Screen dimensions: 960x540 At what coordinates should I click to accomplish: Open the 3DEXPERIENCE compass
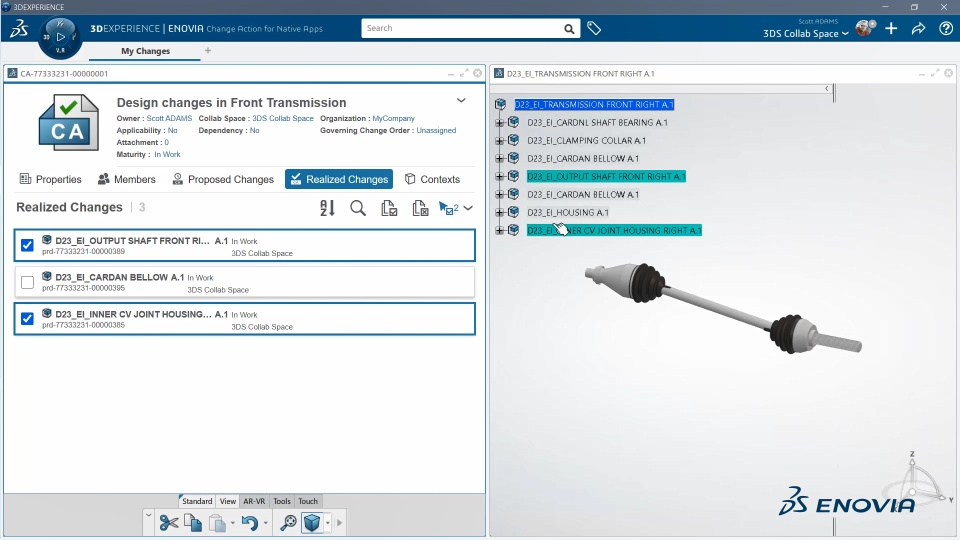[59, 37]
